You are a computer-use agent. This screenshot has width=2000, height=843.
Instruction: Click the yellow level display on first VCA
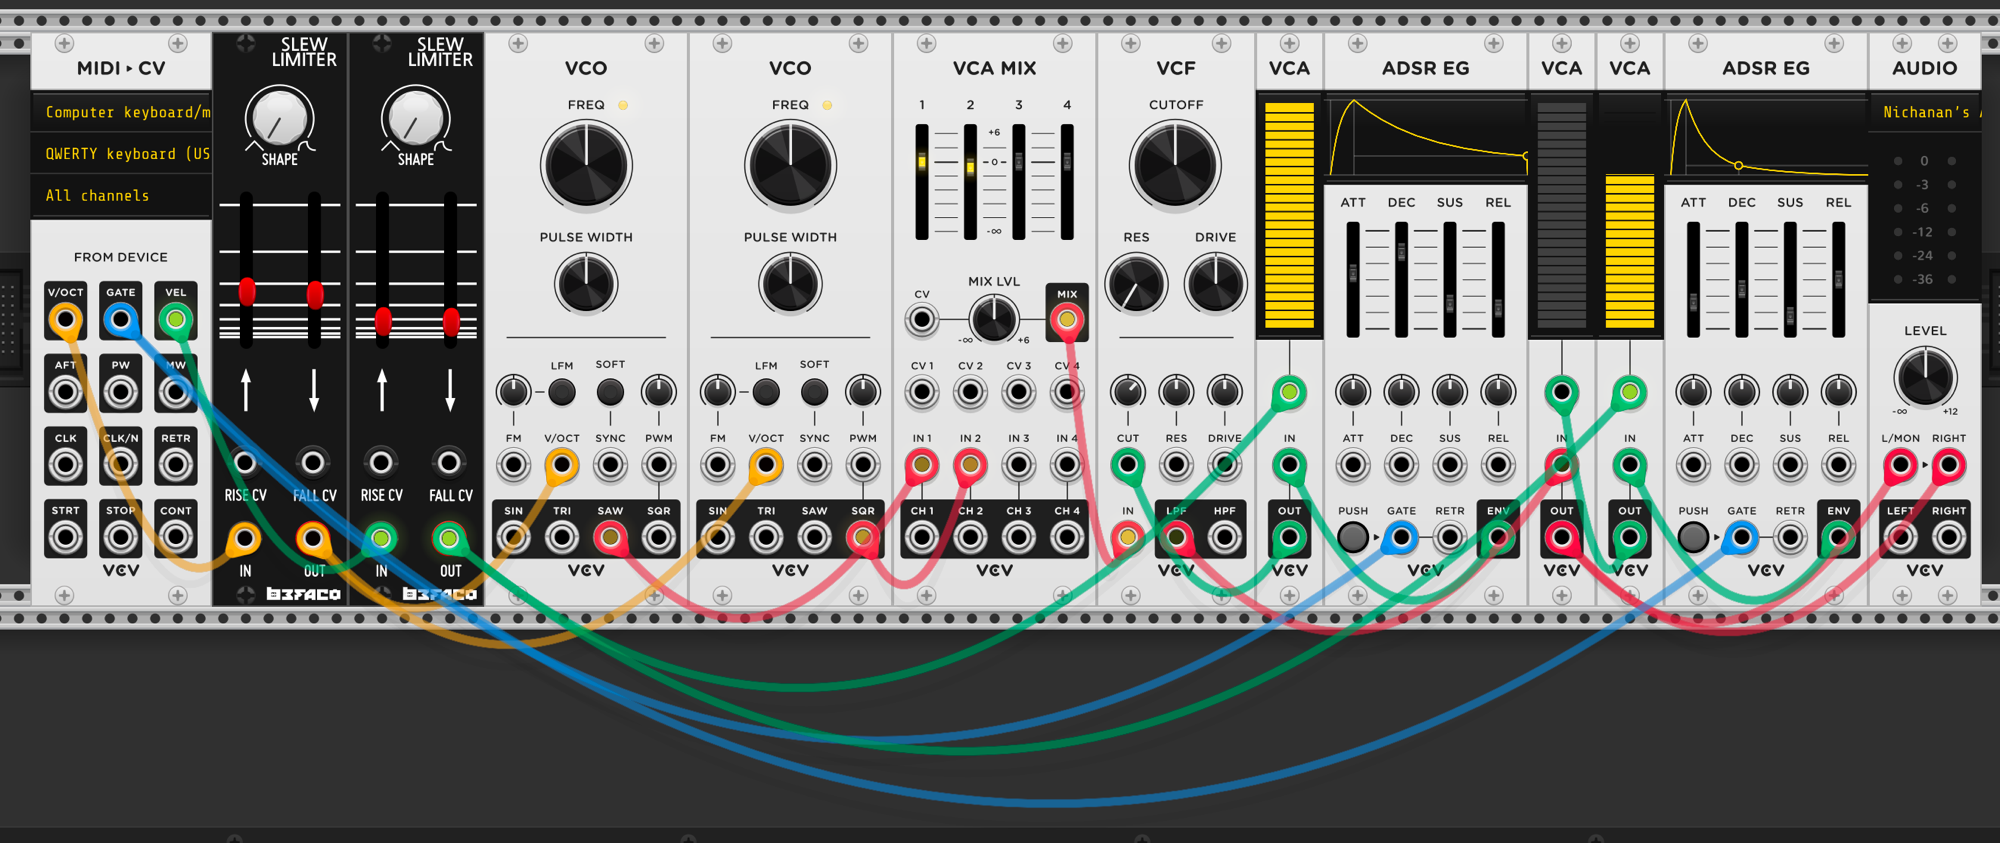(1289, 215)
